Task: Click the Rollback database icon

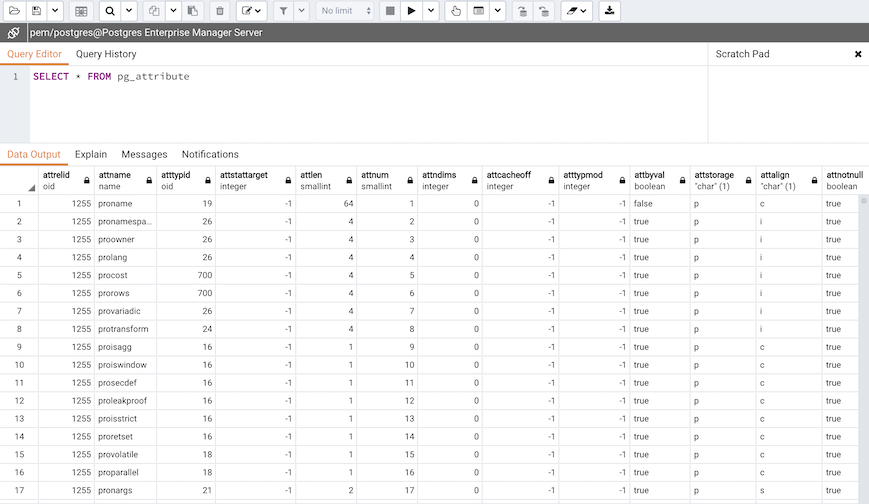Action: pos(544,11)
